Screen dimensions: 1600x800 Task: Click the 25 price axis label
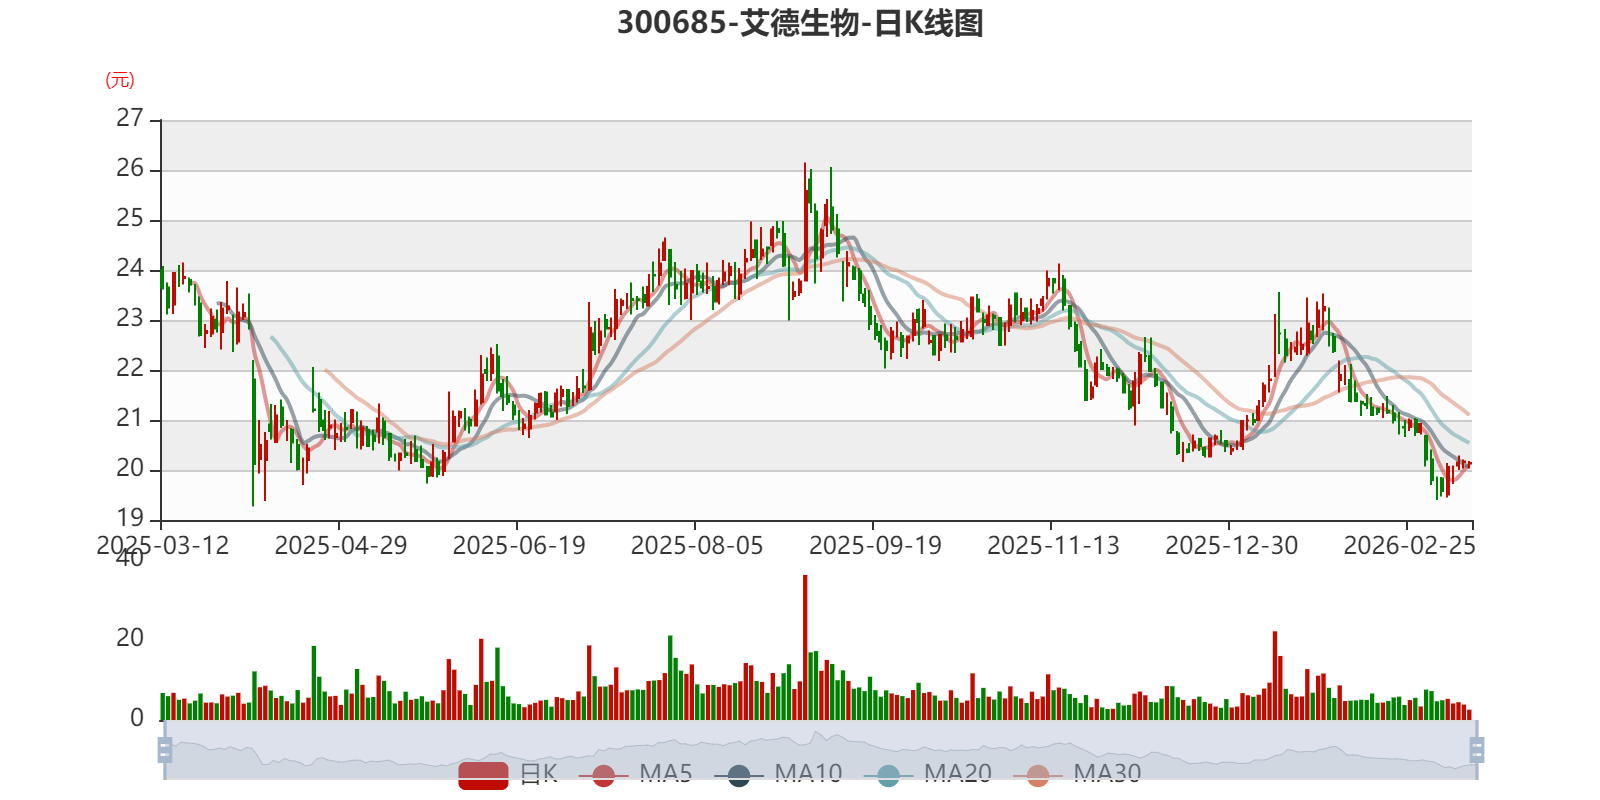click(130, 218)
